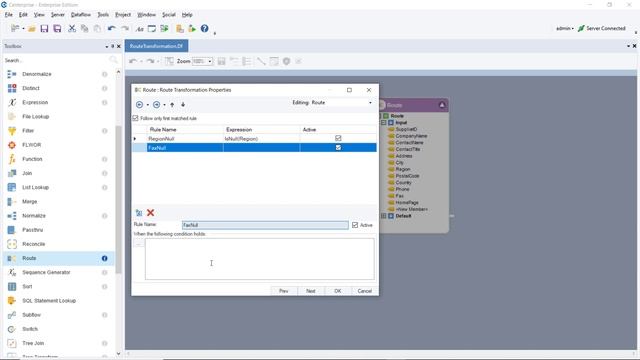Image resolution: width=640 pixels, height=360 pixels.
Task: Open the File menu
Action: 9,15
